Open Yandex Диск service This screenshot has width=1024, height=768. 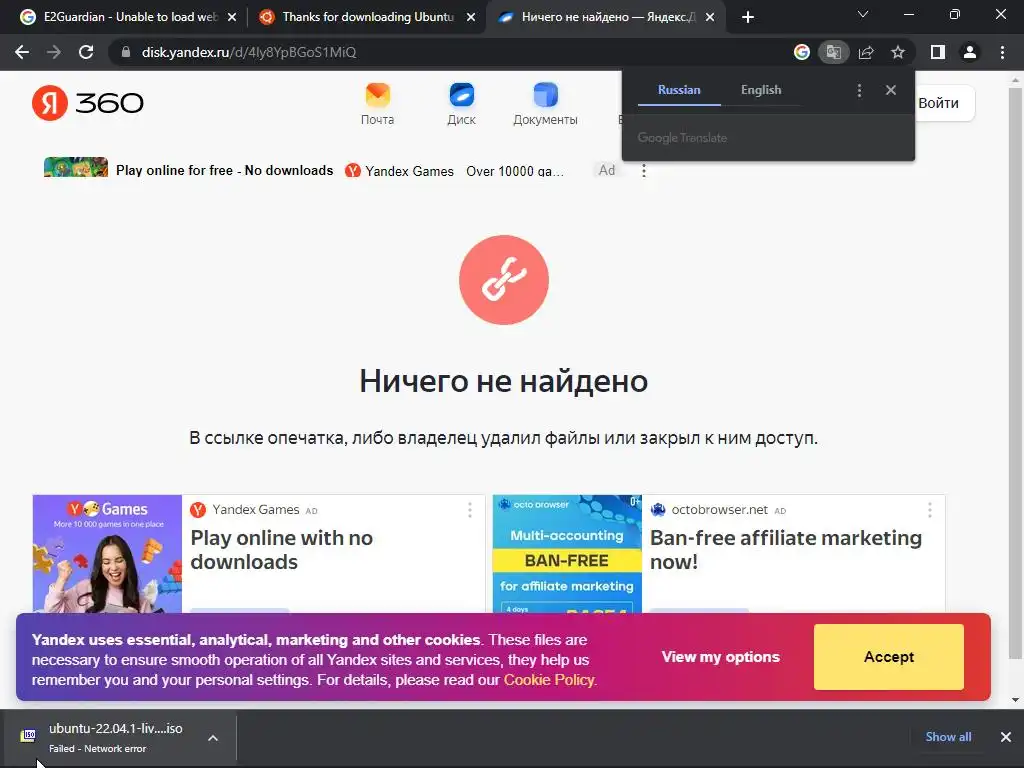coord(461,104)
